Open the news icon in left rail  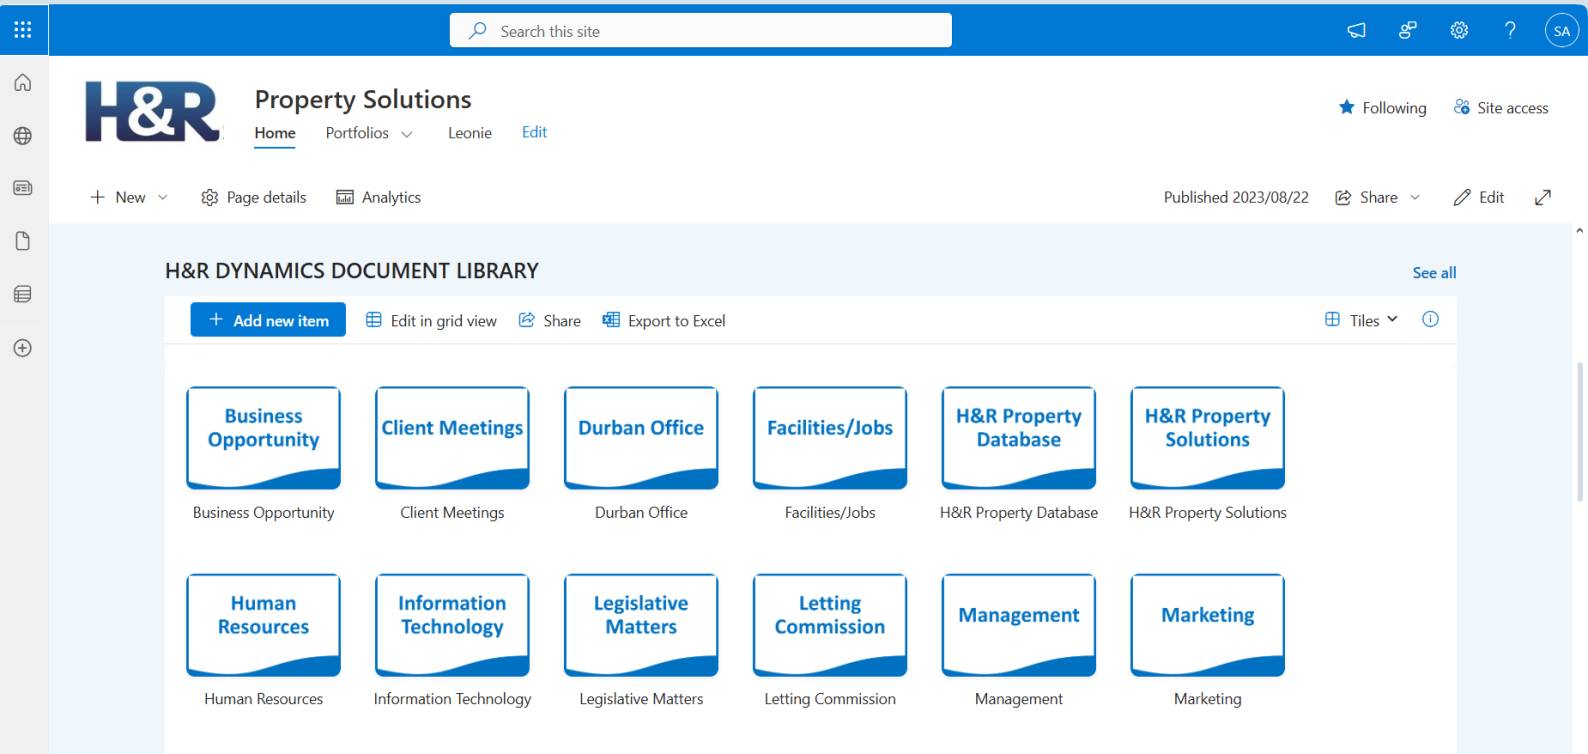click(x=23, y=188)
